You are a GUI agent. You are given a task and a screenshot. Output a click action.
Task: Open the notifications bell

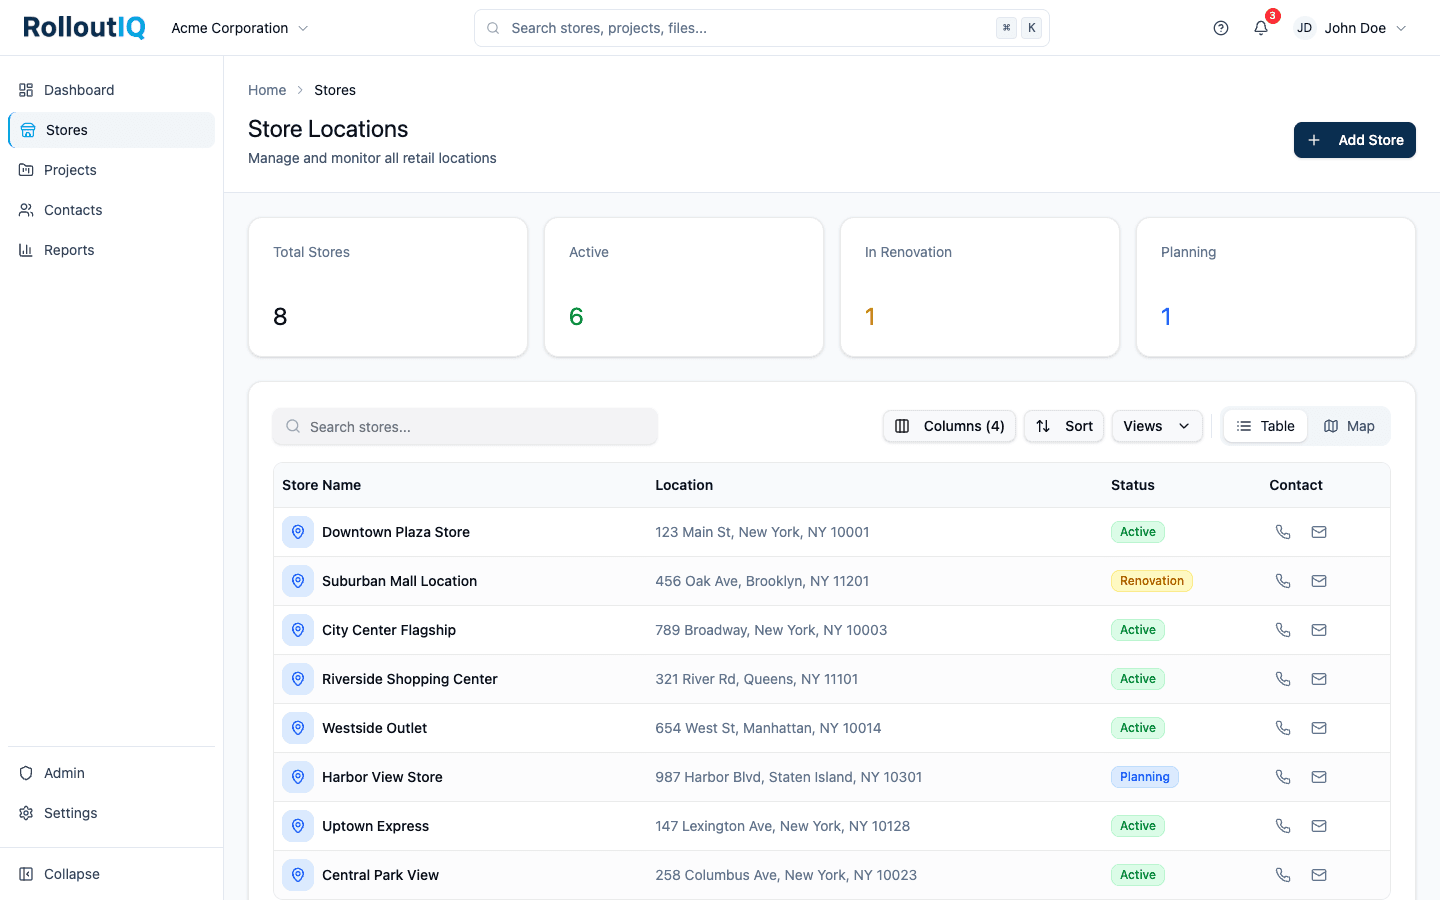1260,28
